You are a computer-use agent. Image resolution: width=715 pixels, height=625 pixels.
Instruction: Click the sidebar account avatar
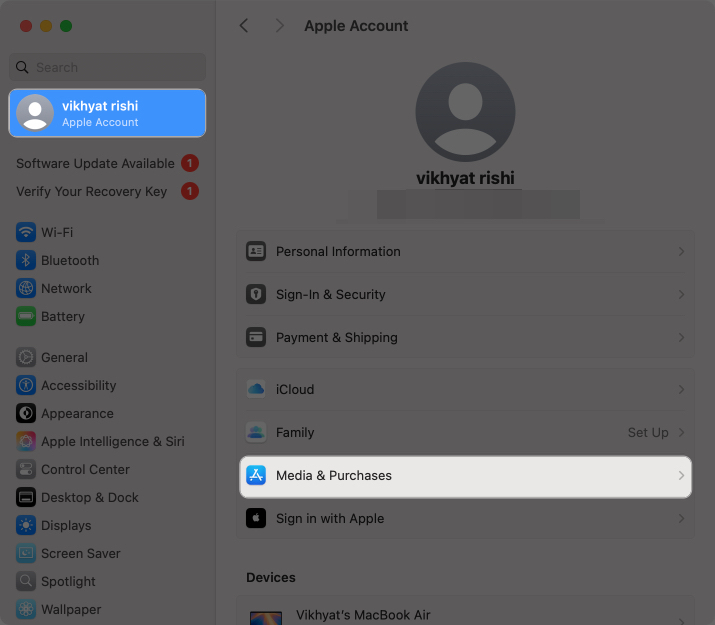pos(35,113)
